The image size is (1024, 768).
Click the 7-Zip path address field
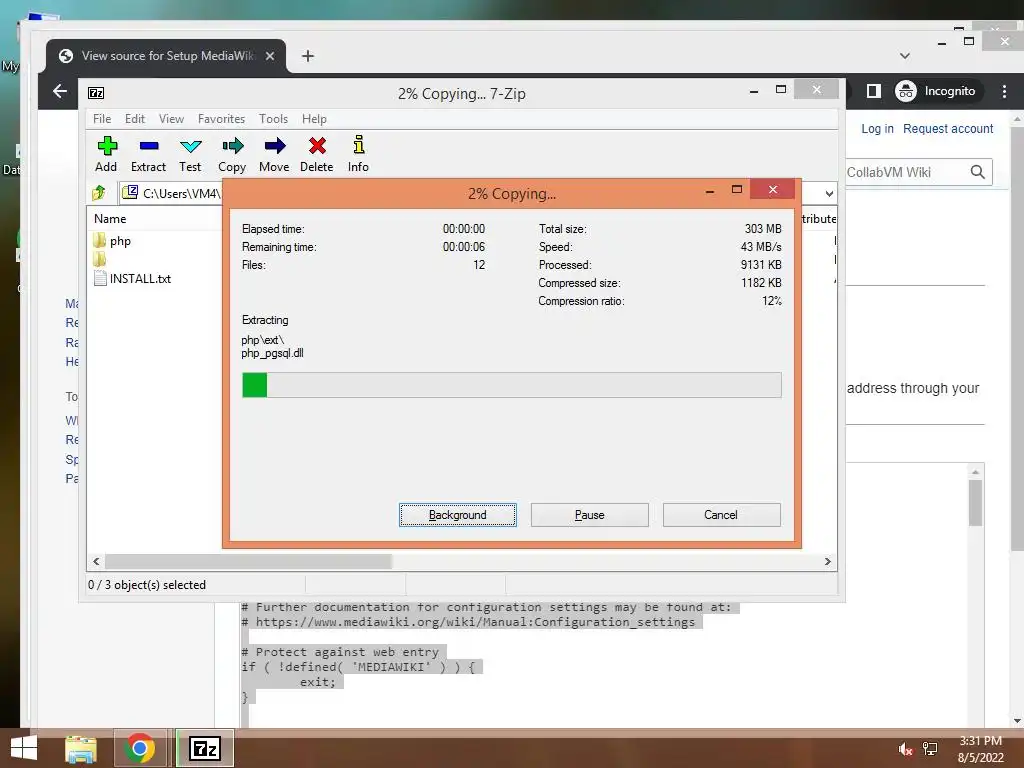[x=172, y=193]
